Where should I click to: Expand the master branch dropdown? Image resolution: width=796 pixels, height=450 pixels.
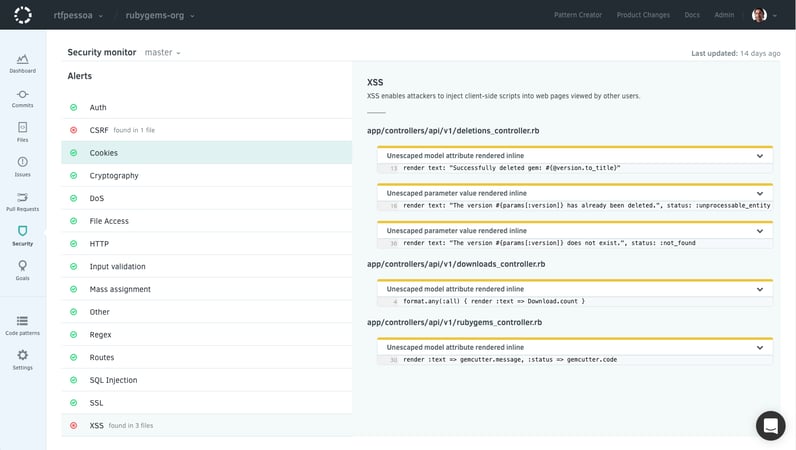coord(163,52)
